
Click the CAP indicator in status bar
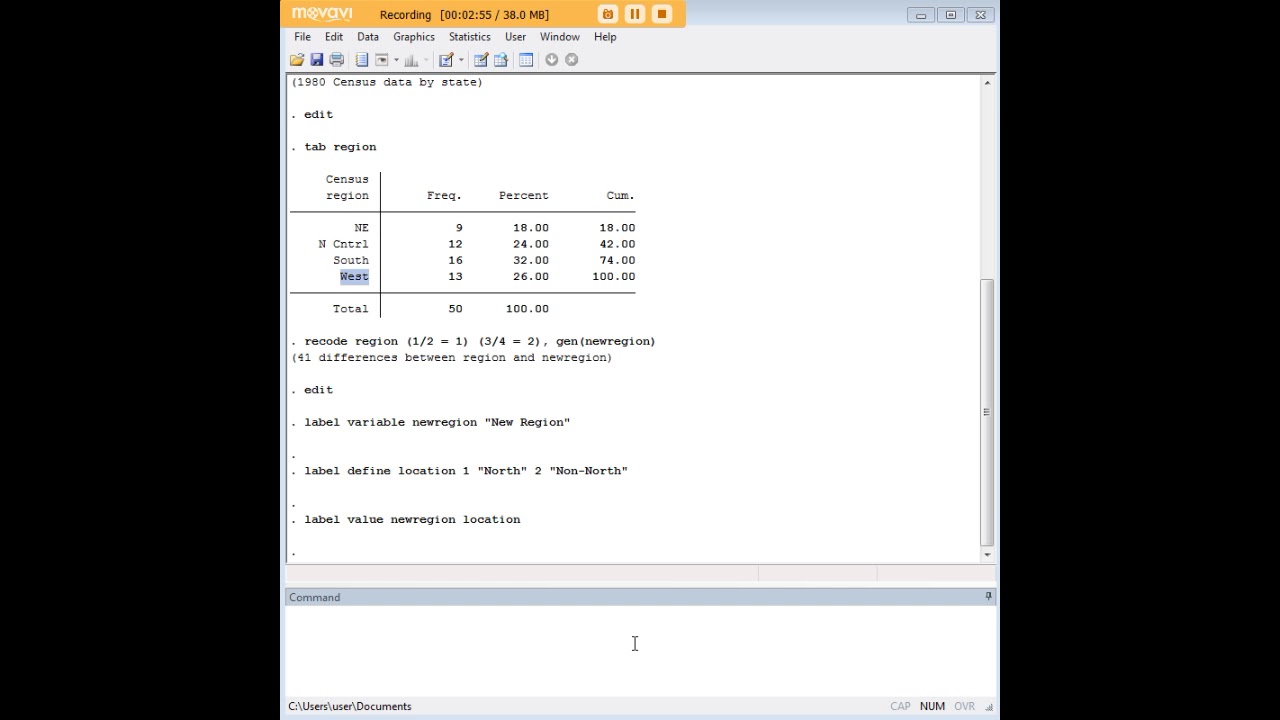pyautogui.click(x=900, y=706)
